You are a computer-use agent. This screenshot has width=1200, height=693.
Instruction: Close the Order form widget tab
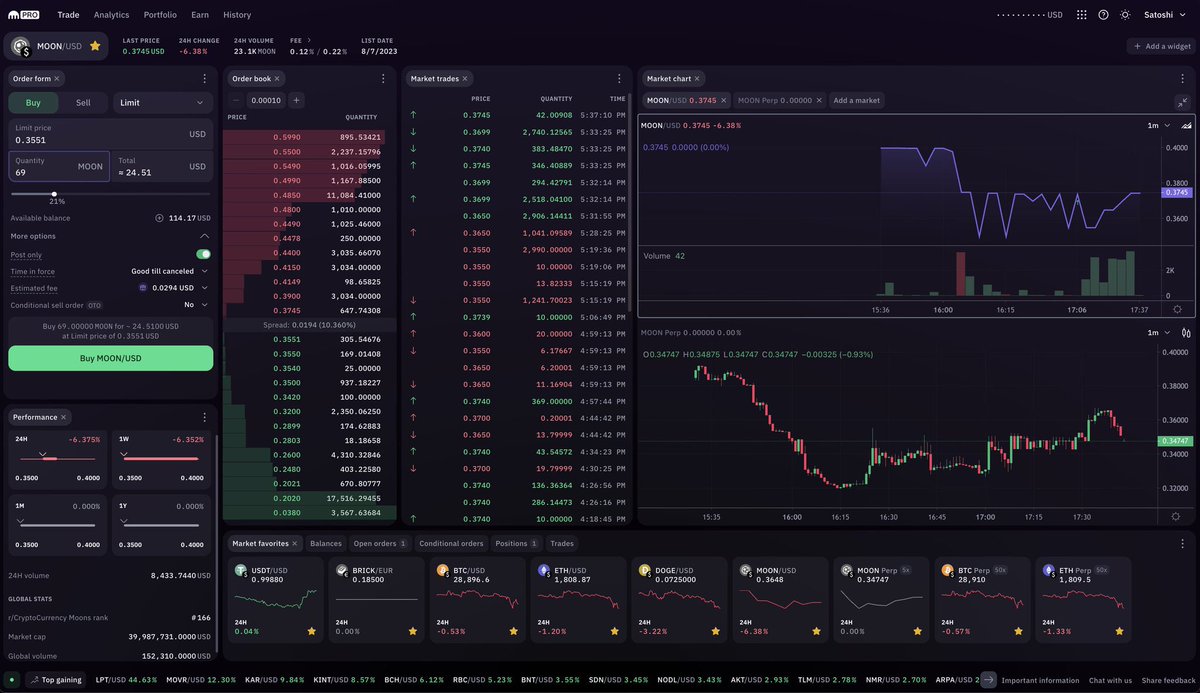[57, 78]
